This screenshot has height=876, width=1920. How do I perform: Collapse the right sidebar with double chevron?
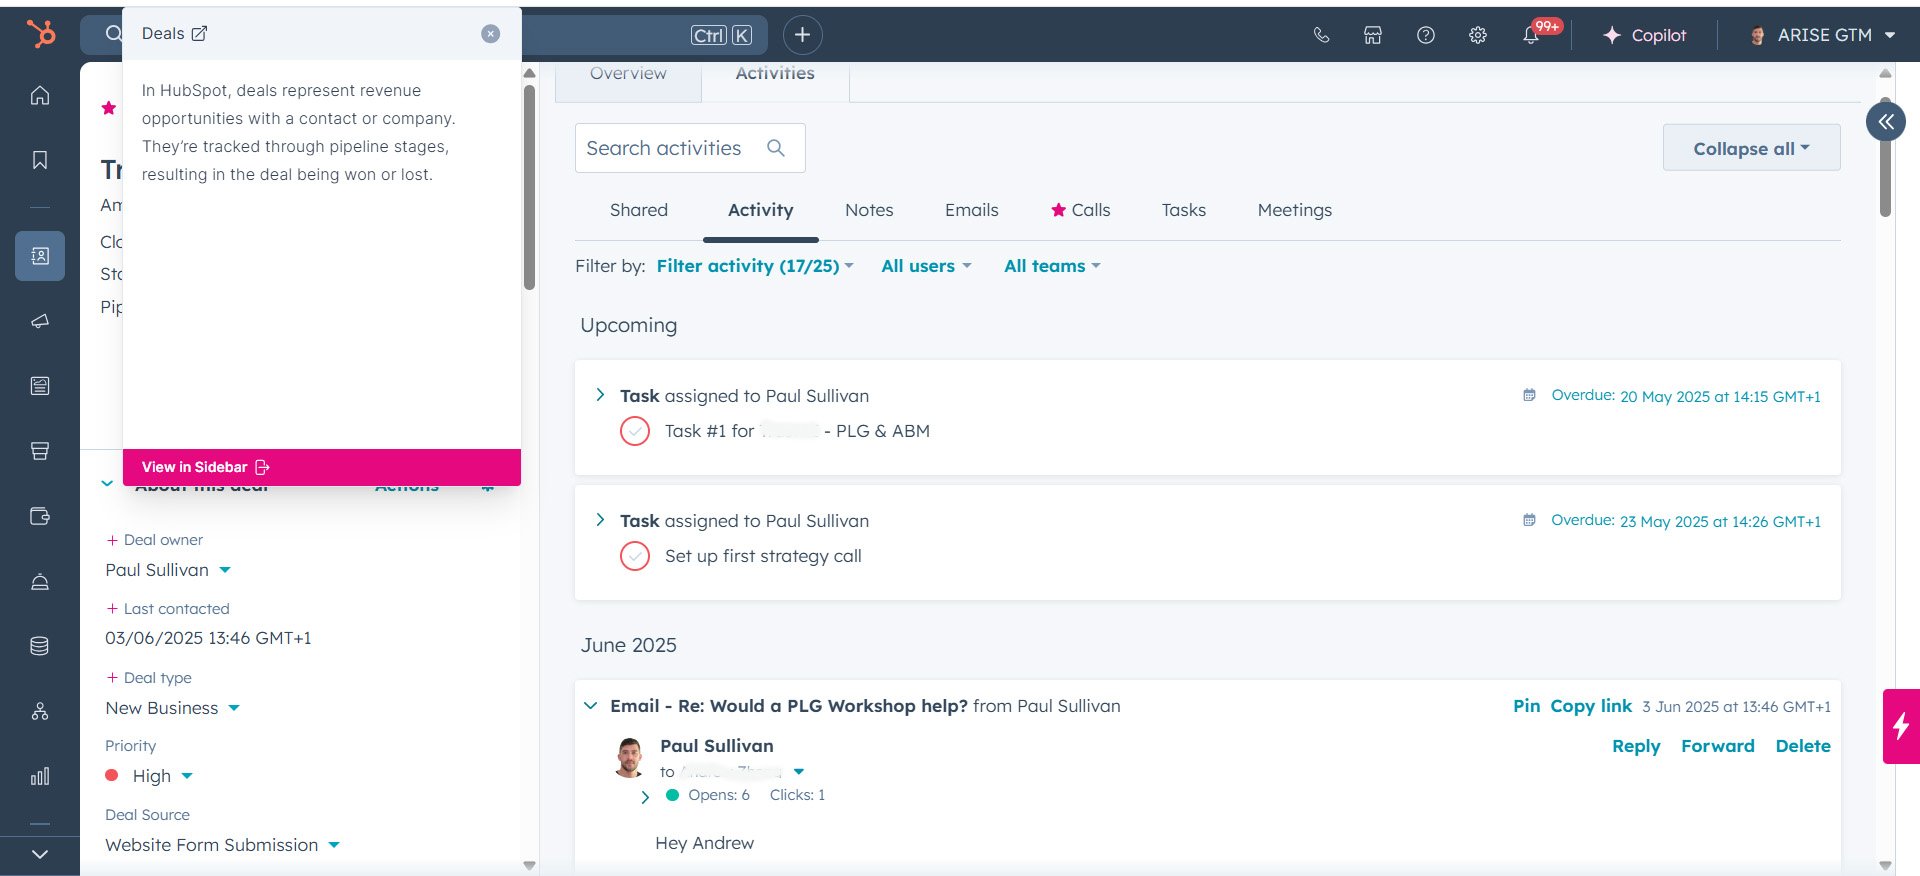tap(1886, 122)
